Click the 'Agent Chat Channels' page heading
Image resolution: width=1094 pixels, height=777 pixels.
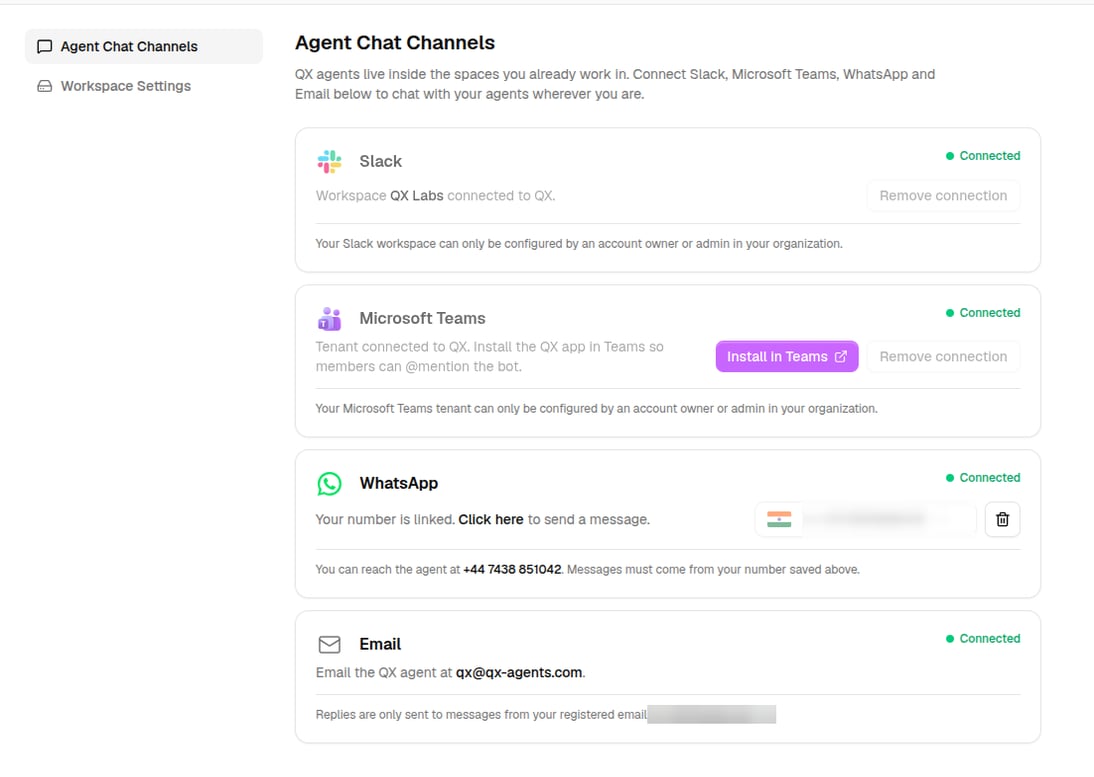[395, 43]
